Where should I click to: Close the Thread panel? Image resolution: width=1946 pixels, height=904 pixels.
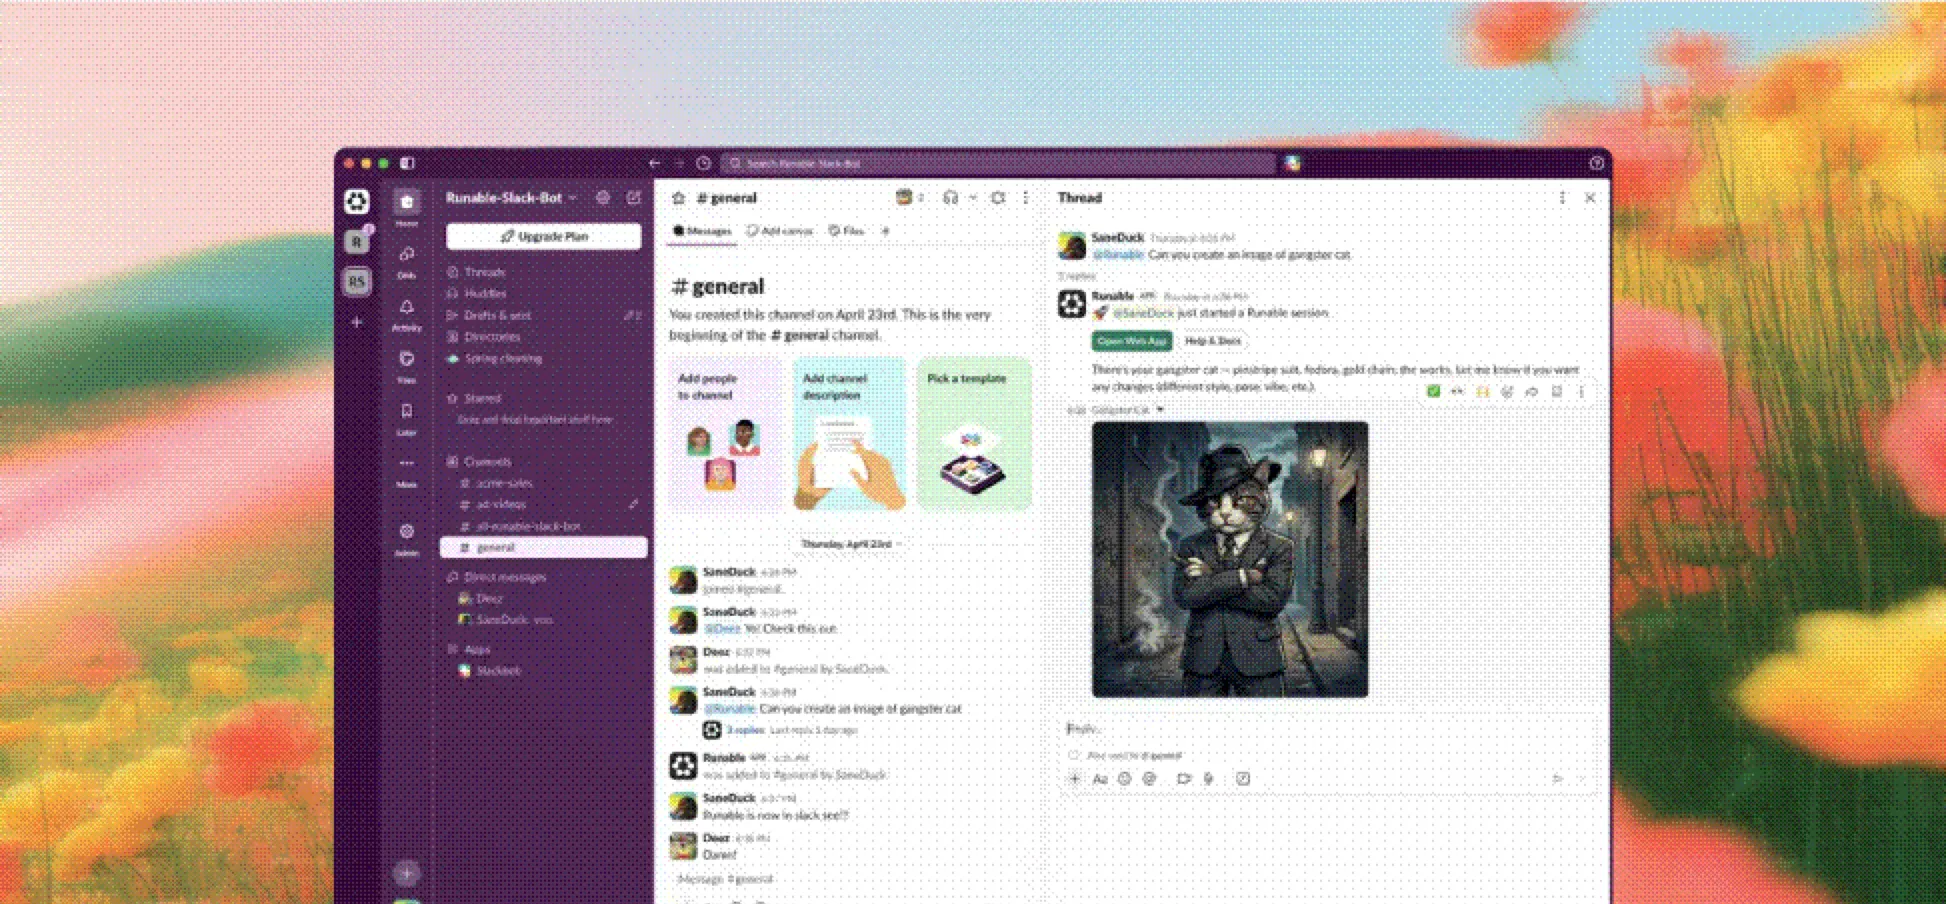point(1590,198)
